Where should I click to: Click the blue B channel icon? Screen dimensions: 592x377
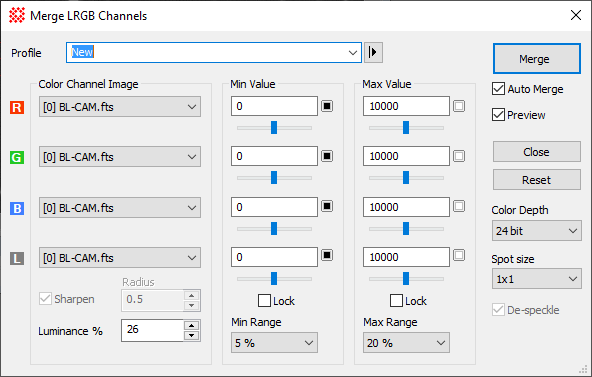pyautogui.click(x=17, y=208)
